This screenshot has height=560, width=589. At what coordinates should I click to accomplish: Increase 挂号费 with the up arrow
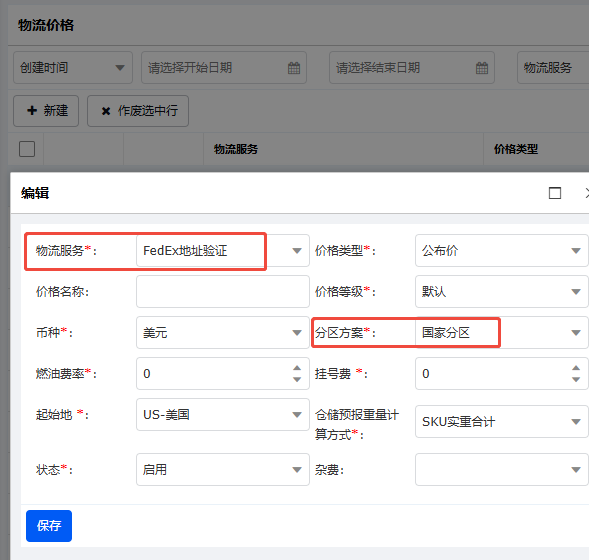pyautogui.click(x=576, y=368)
